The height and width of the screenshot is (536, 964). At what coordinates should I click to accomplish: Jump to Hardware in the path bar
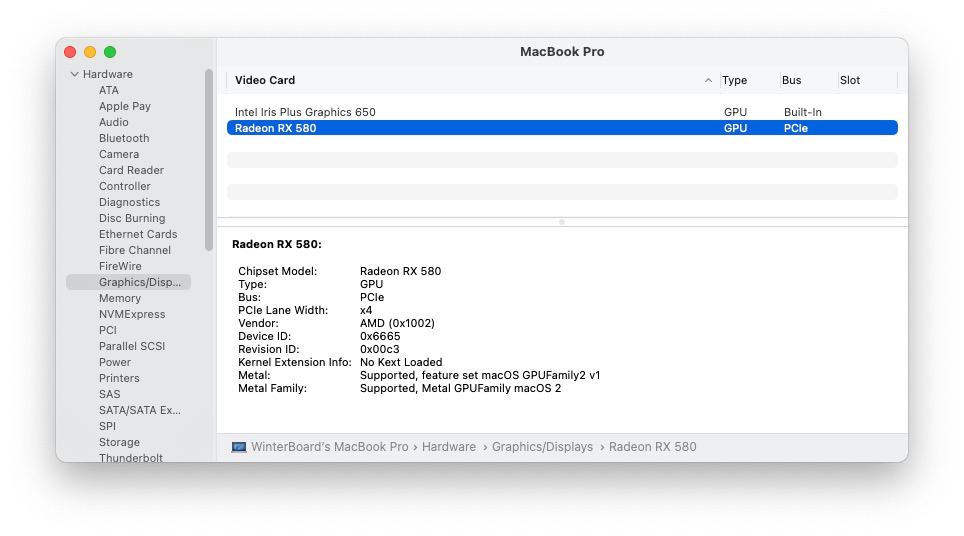click(449, 447)
